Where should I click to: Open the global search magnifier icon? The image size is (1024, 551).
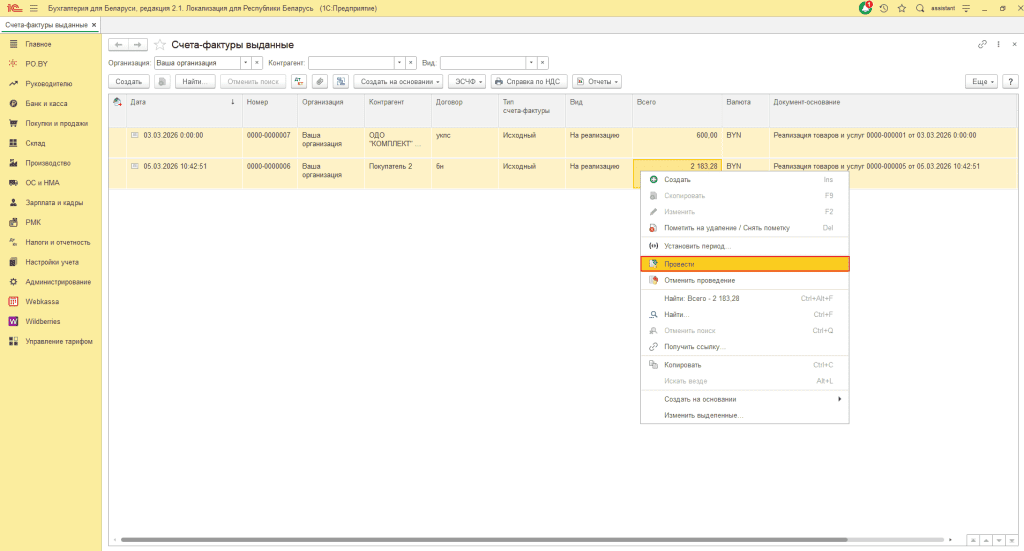click(x=919, y=8)
